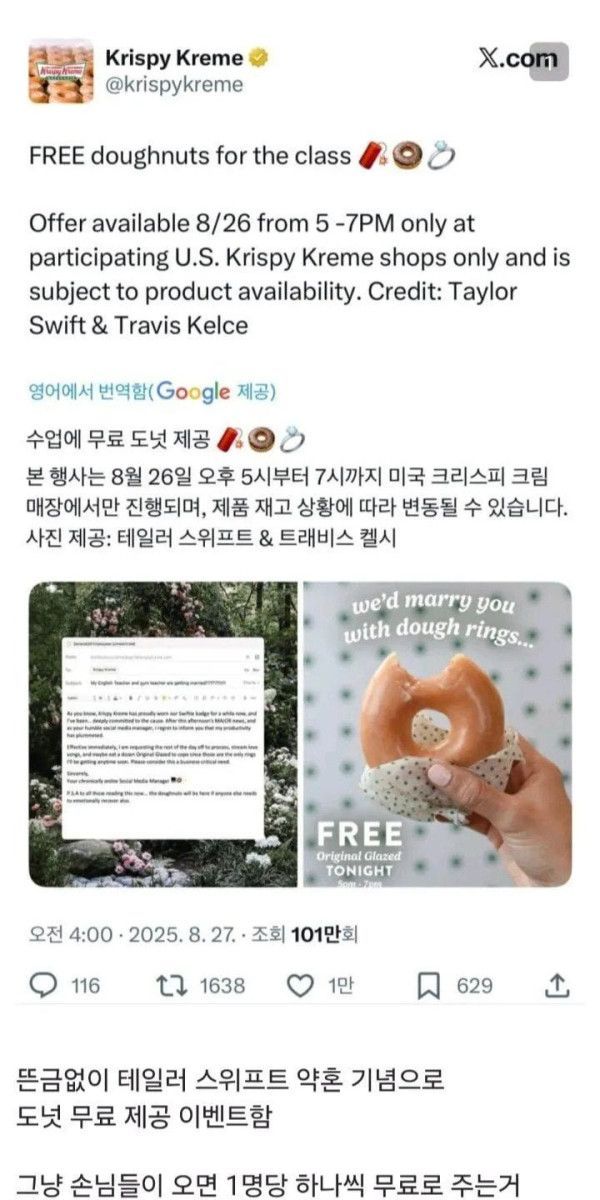
Task: Click the reply speech bubble icon
Action: (x=43, y=986)
